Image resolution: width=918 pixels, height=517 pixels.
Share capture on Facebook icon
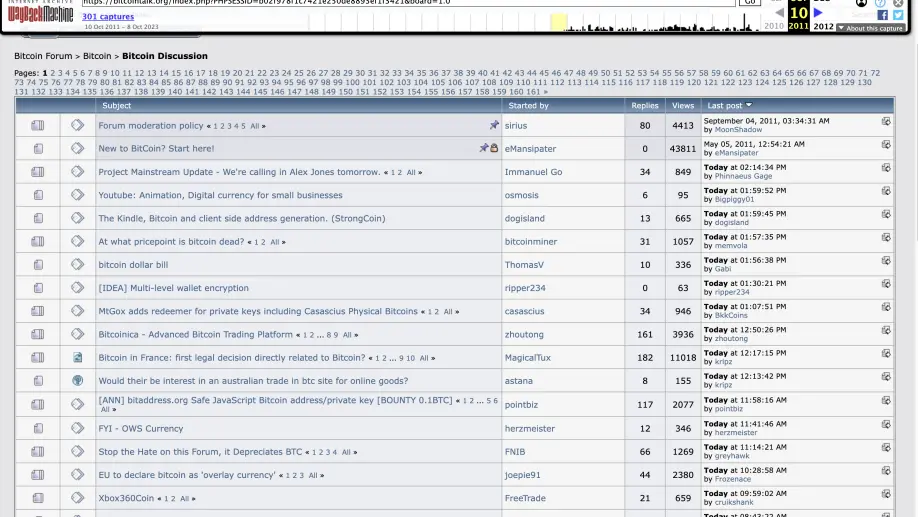[x=882, y=15]
